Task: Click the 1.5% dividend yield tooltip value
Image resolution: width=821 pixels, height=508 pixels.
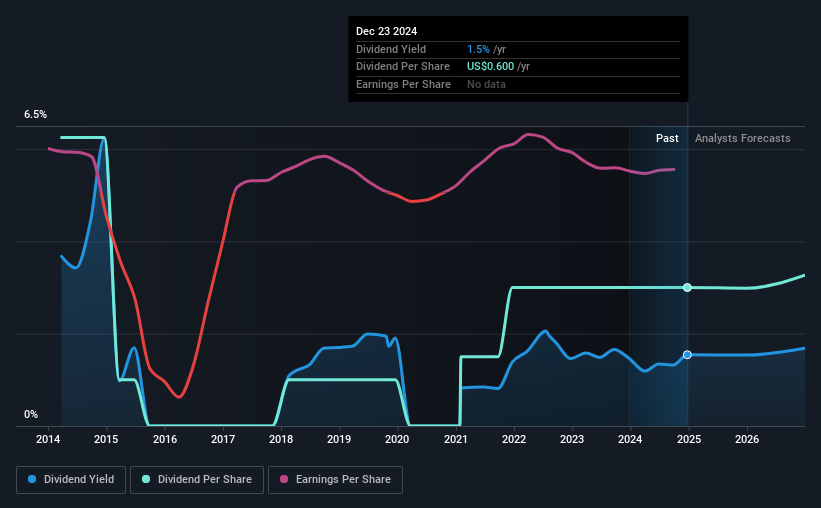Action: (x=478, y=49)
